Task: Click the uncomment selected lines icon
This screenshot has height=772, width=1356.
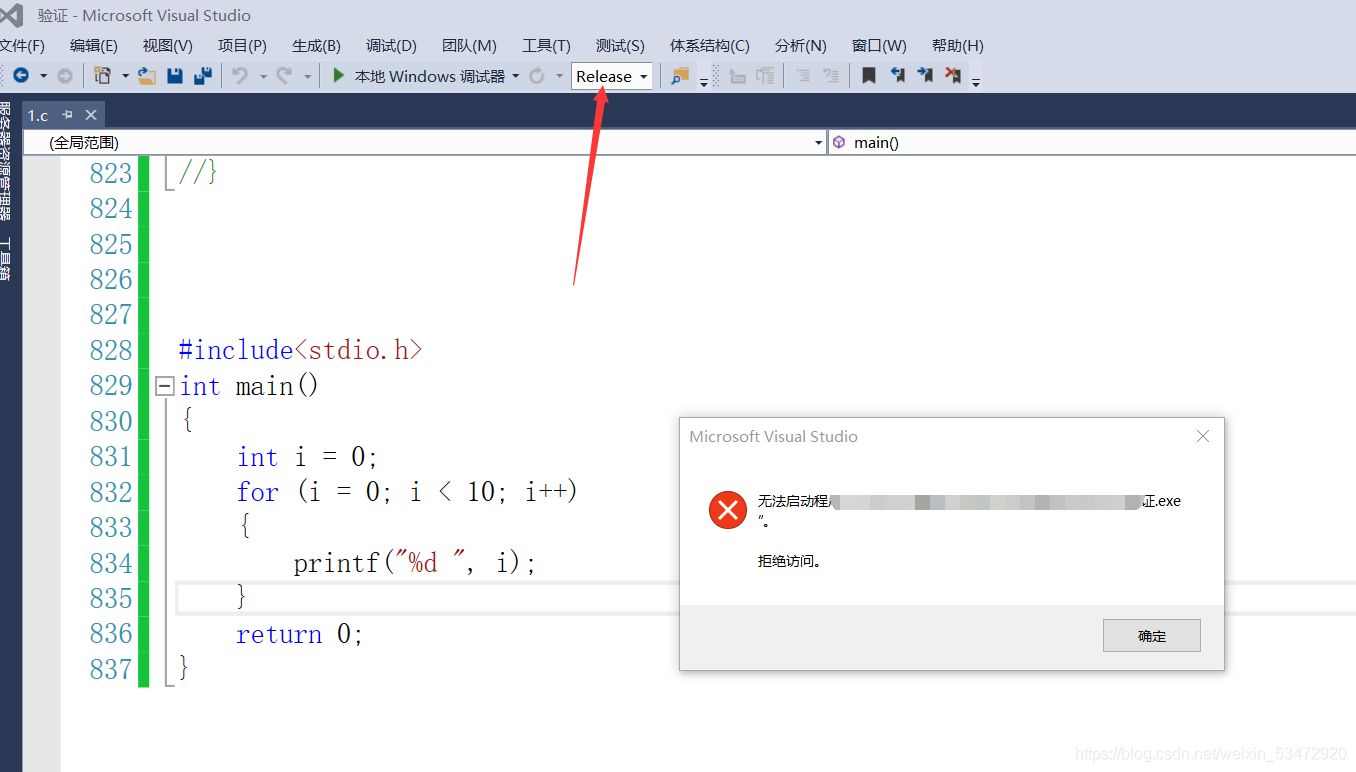Action: pos(766,76)
